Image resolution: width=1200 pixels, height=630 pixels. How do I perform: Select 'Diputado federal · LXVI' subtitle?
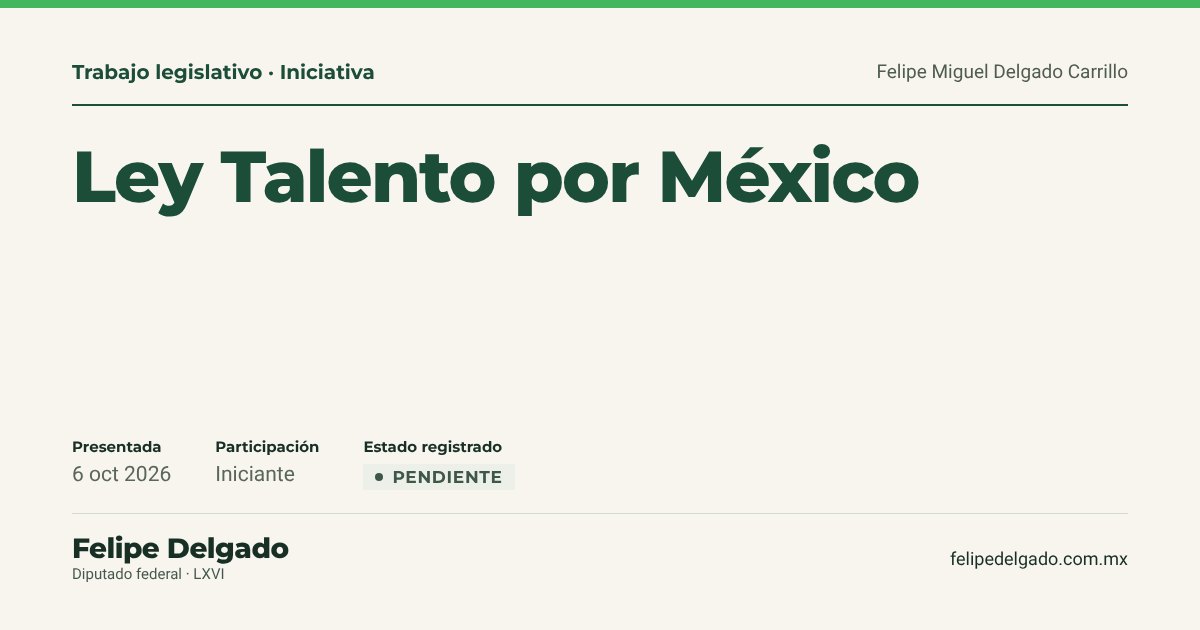coord(148,575)
